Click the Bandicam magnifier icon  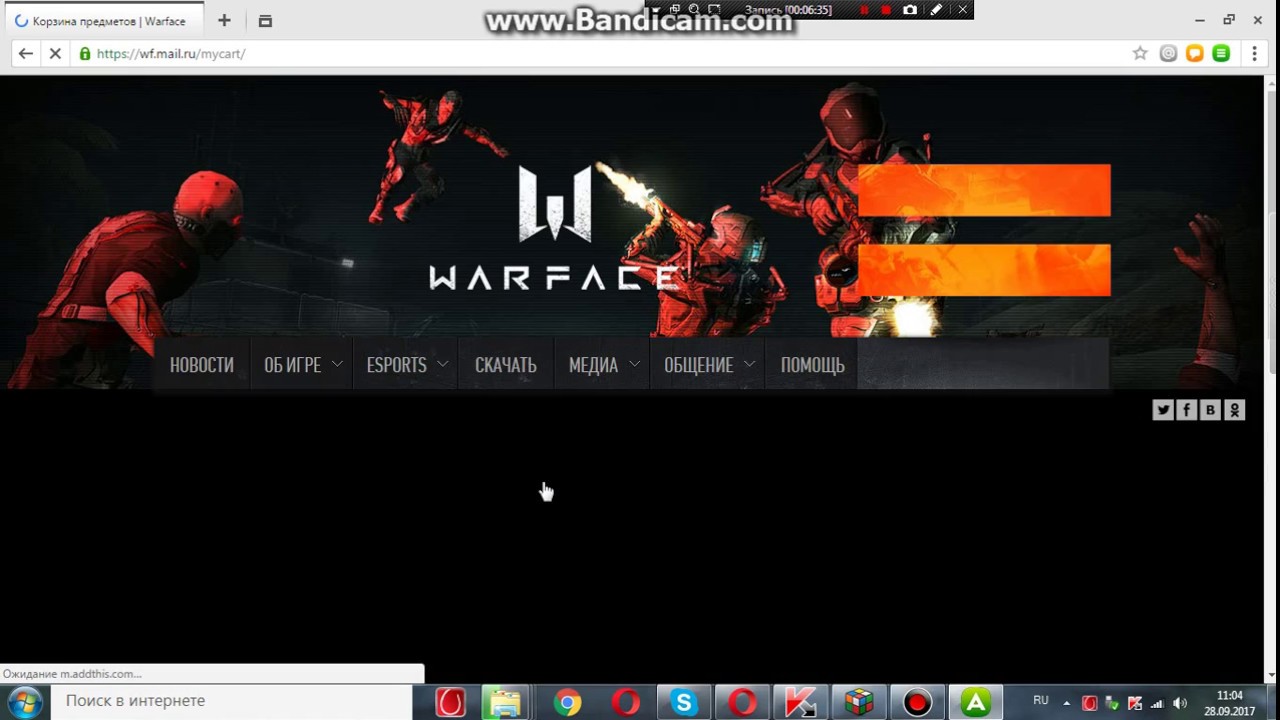(694, 10)
